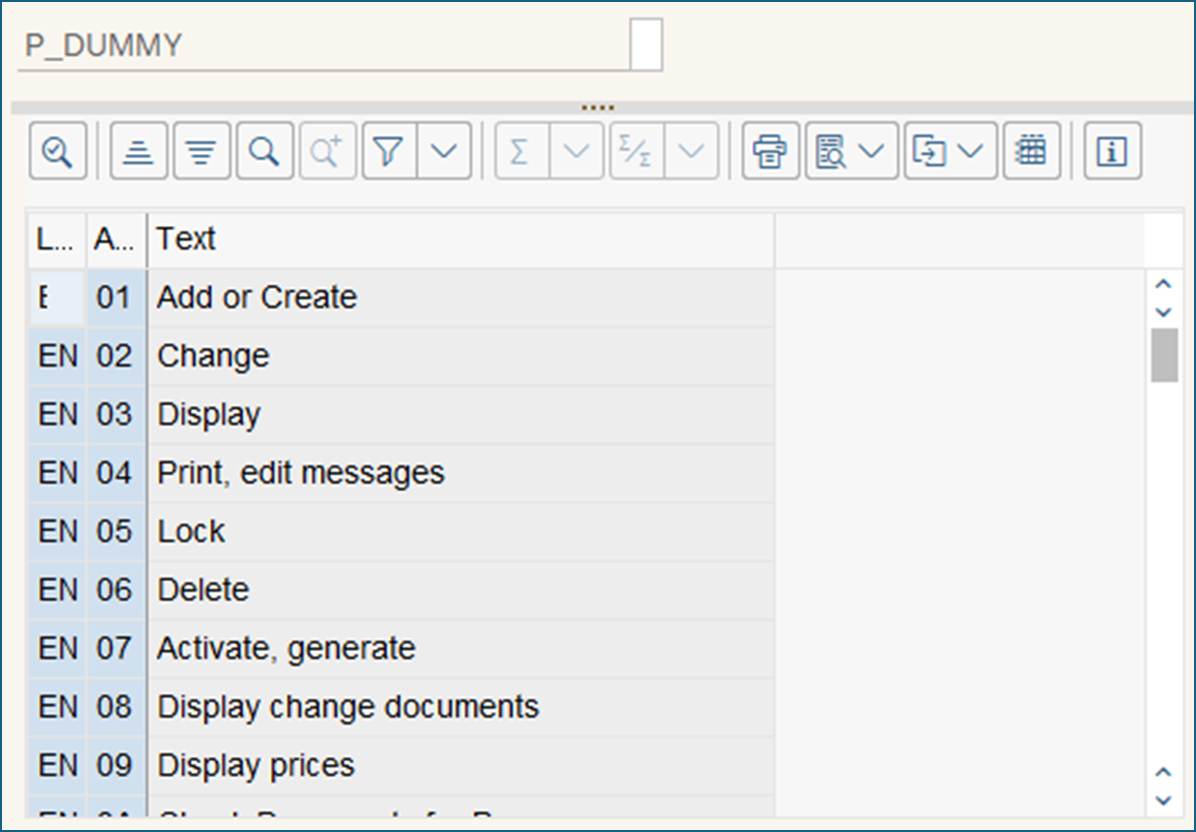Open the Export dropdown menu
Image resolution: width=1196 pixels, height=832 pixels.
click(x=950, y=152)
